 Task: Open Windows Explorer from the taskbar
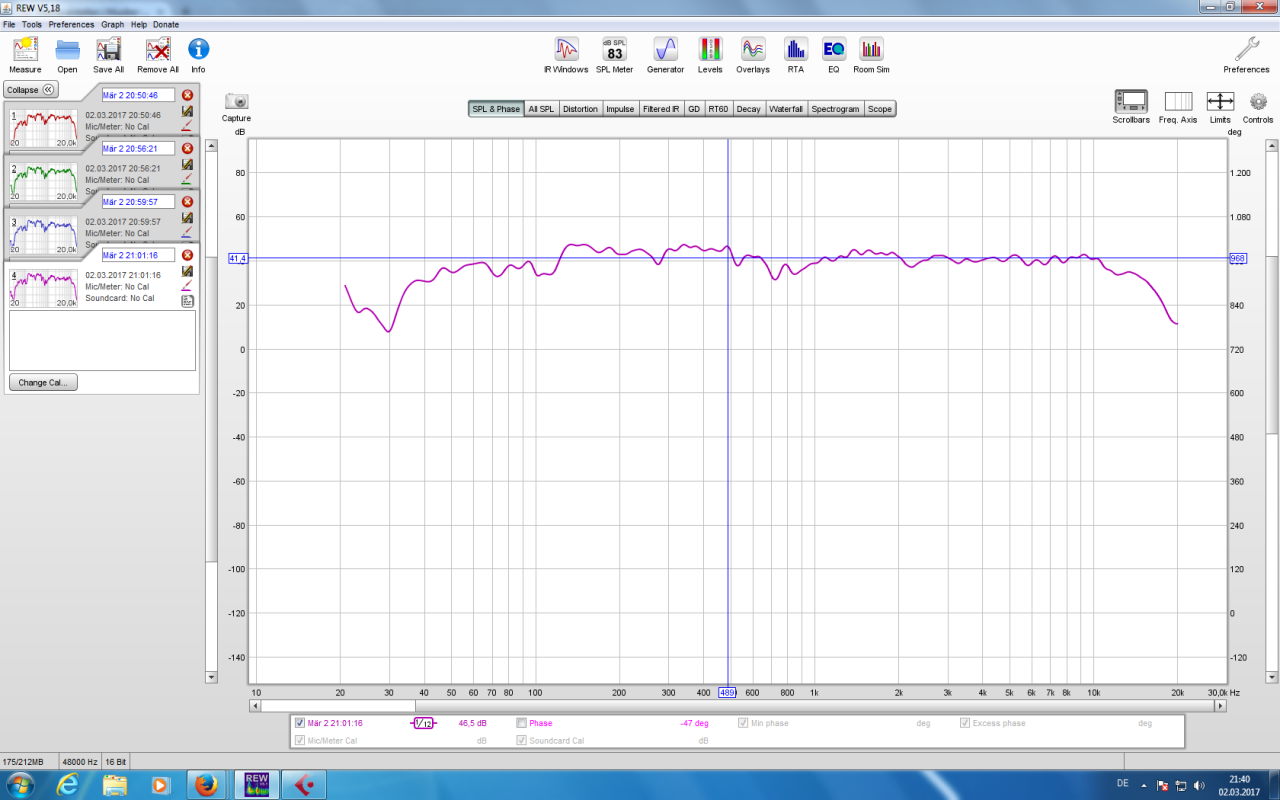[x=115, y=785]
